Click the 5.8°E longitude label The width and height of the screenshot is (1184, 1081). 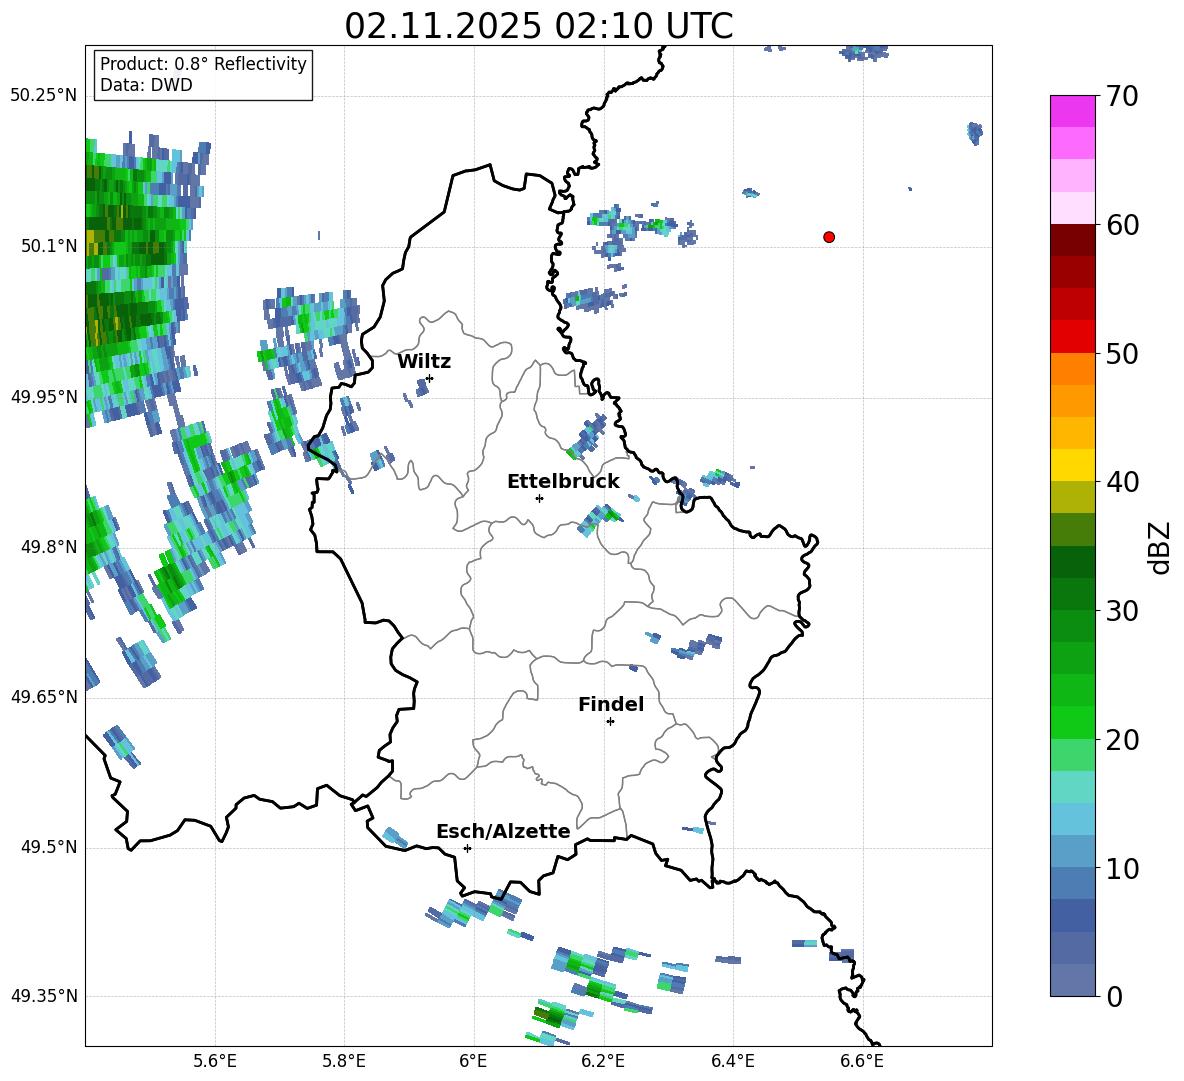tap(344, 1061)
